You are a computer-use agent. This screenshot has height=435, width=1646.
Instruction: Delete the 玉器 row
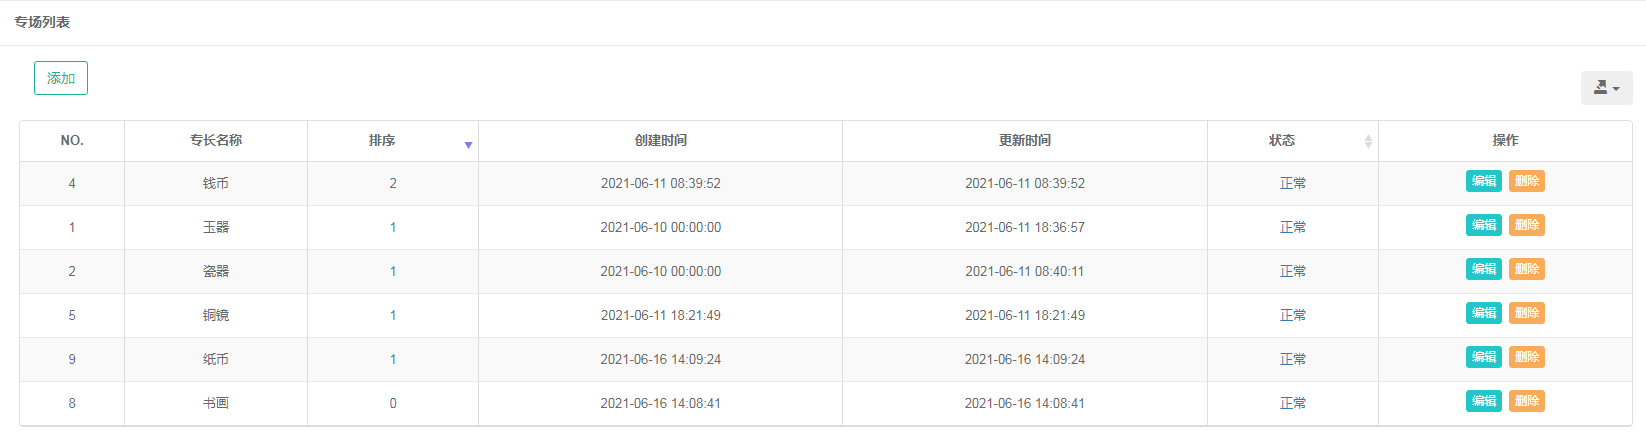point(1527,225)
